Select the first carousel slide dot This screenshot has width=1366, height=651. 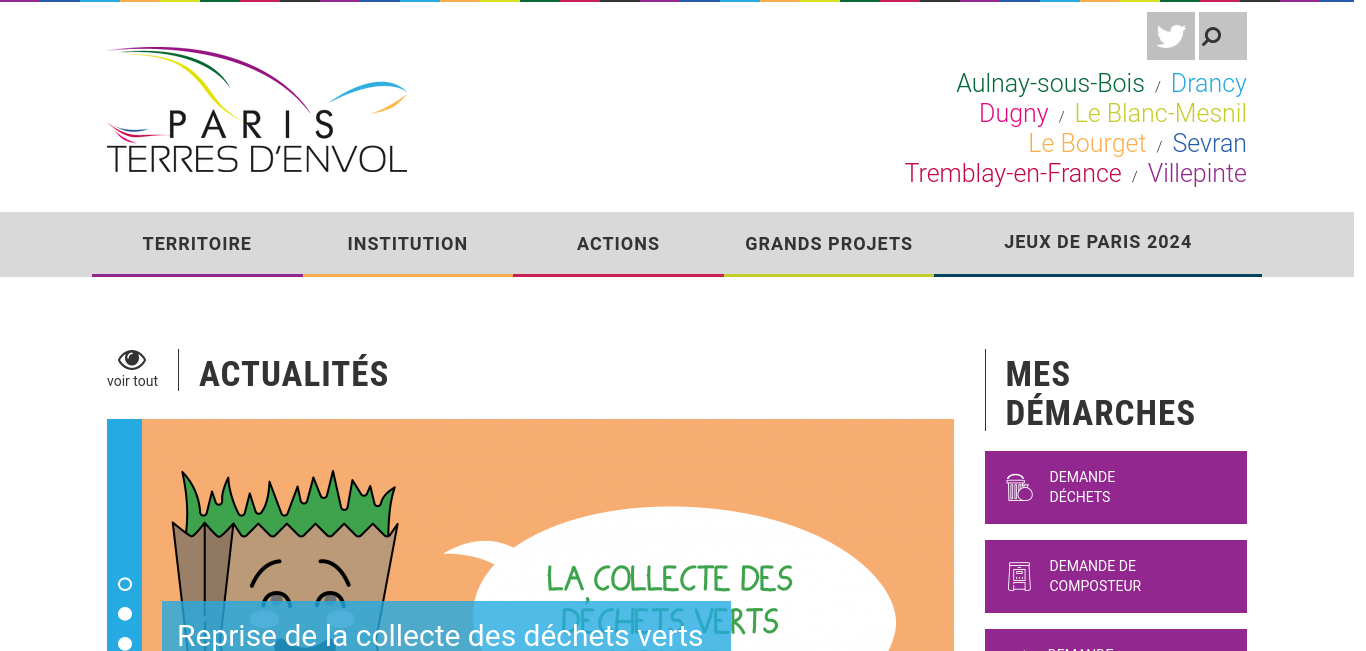click(x=125, y=584)
